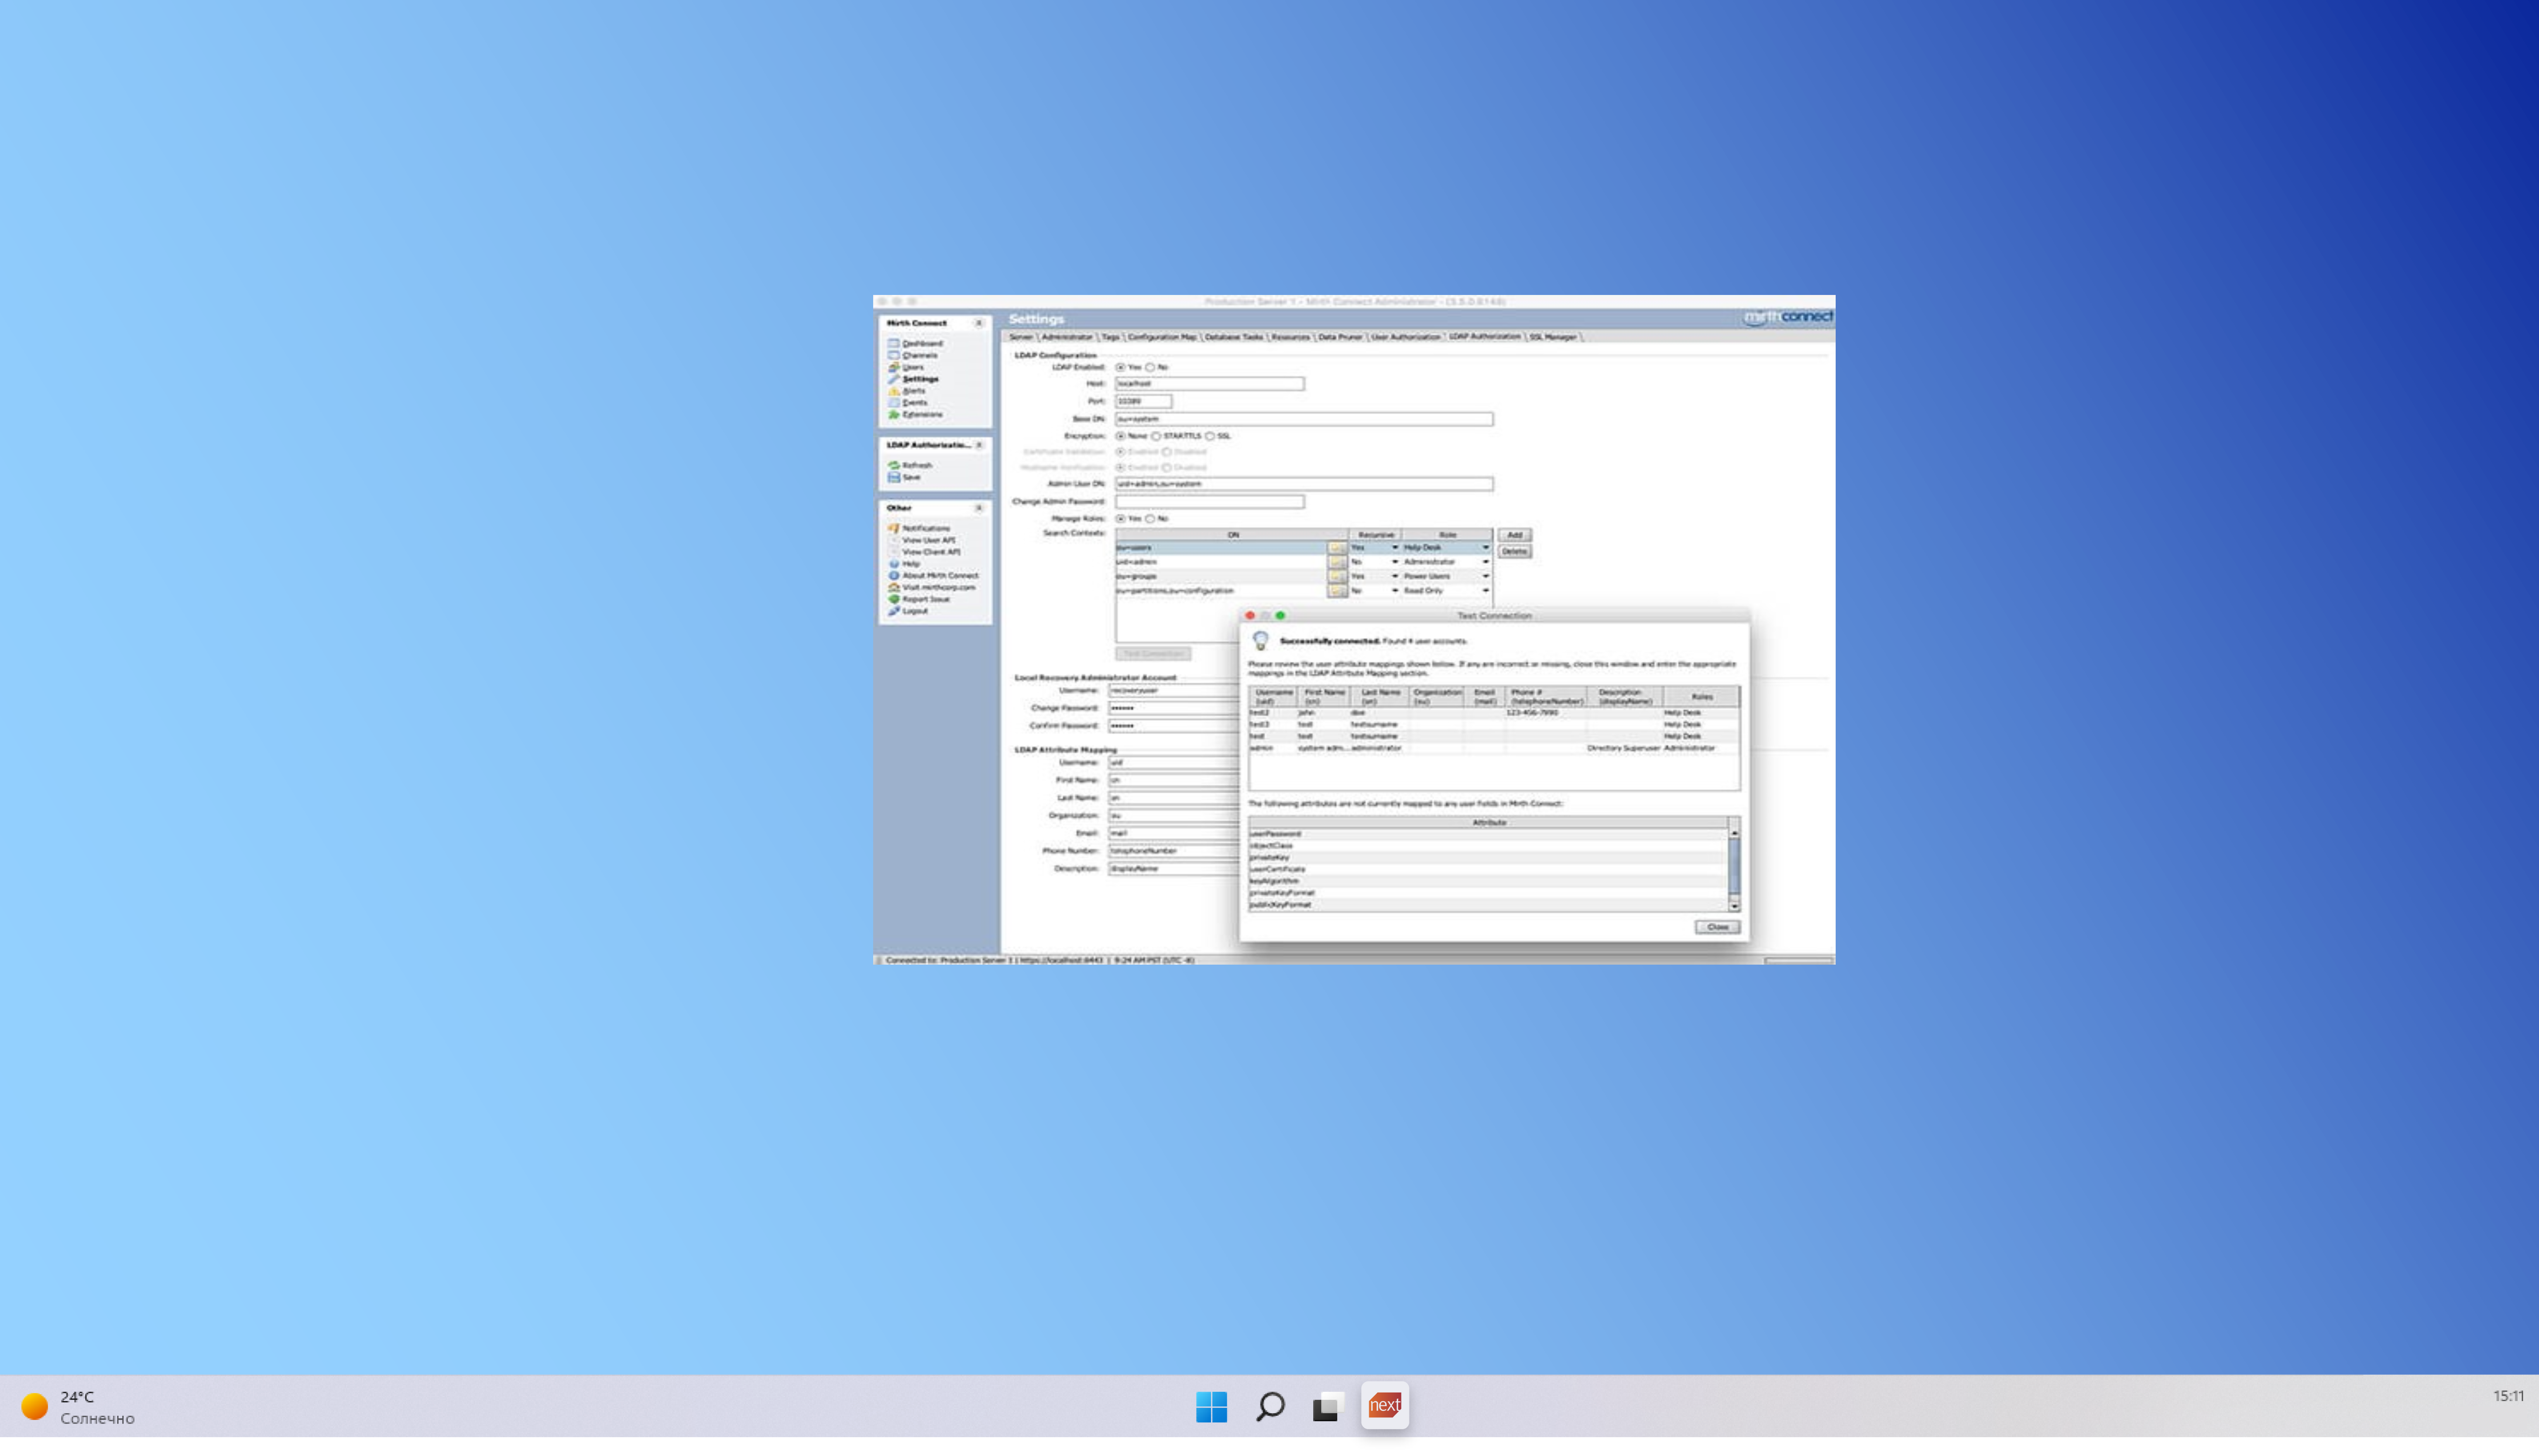Image resolution: width=2539 pixels, height=1456 pixels.
Task: Click the Host input field
Action: pos(1209,384)
